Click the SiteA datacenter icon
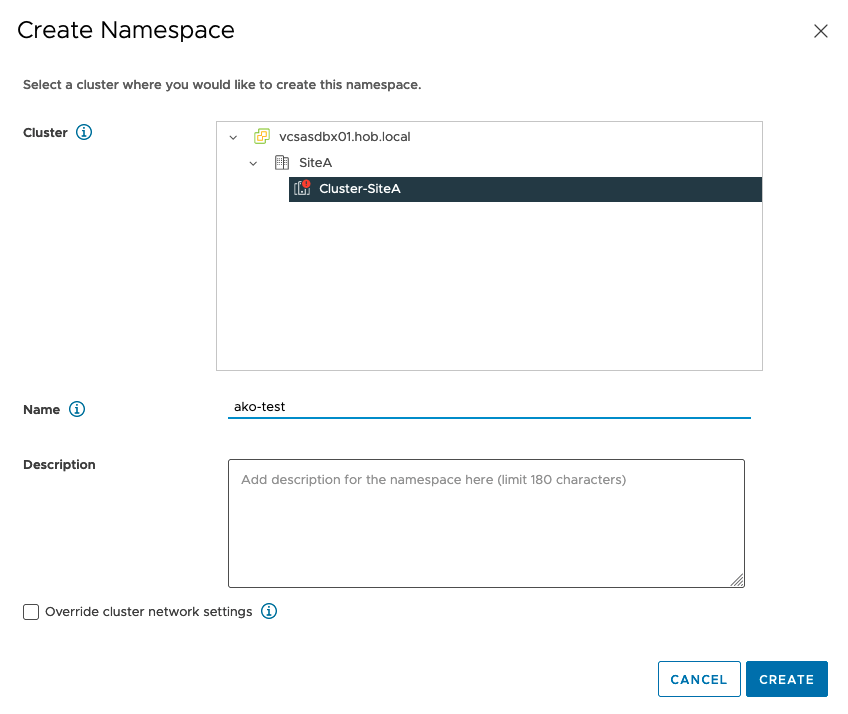 point(281,162)
